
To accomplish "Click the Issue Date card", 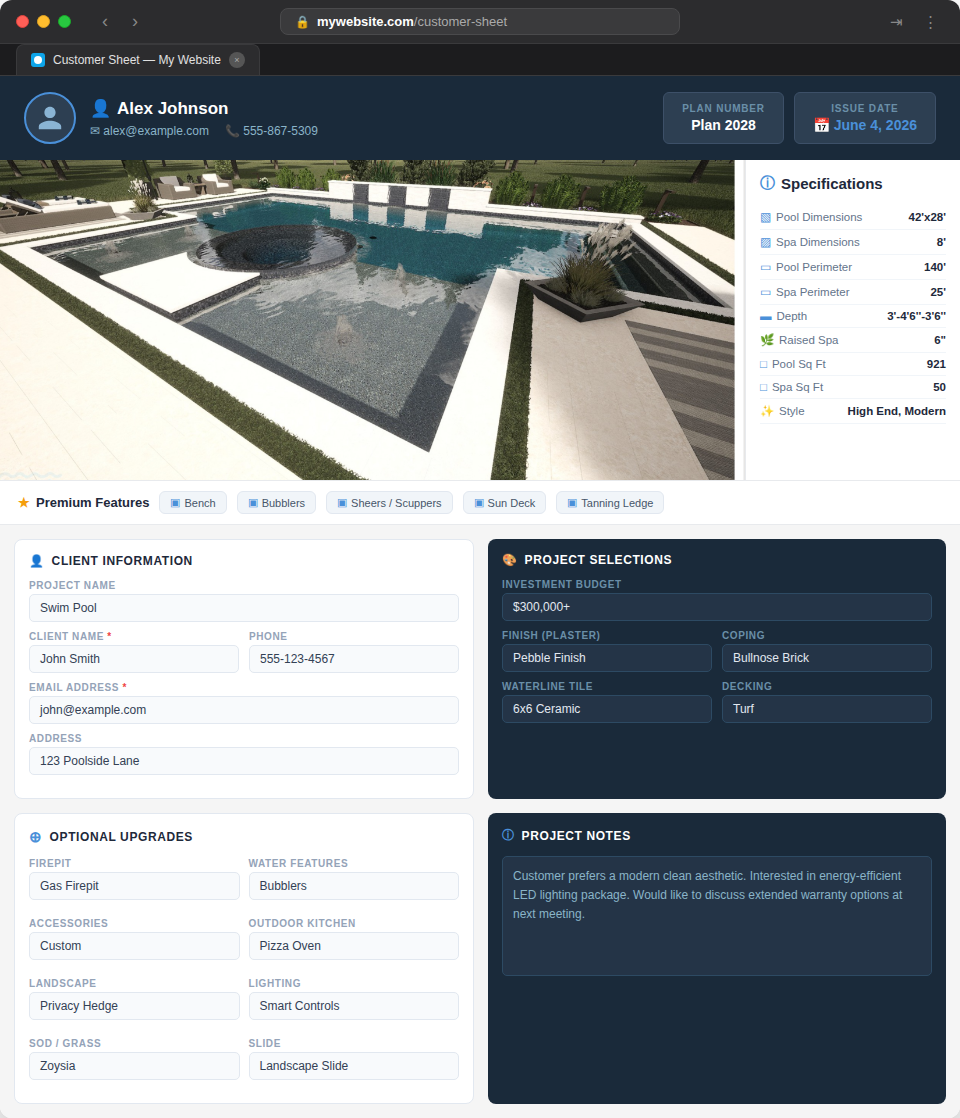I will [x=864, y=118].
